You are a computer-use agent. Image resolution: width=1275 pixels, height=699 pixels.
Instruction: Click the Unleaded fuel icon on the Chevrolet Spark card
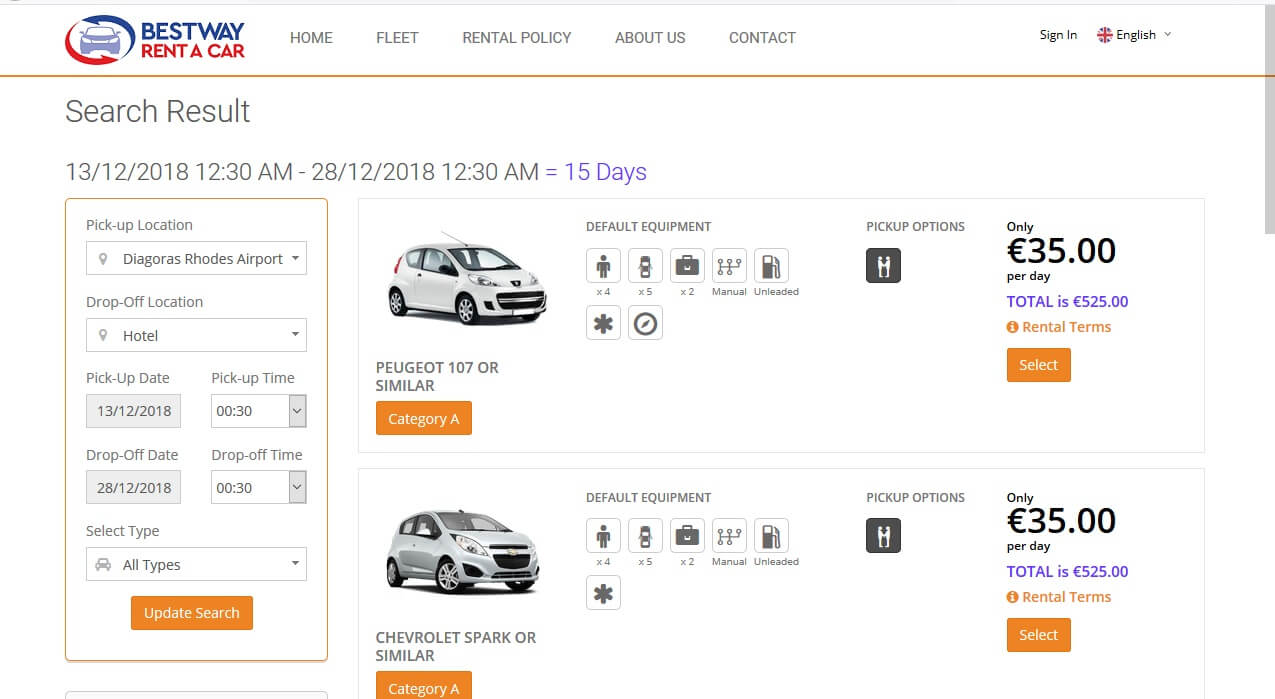771,536
